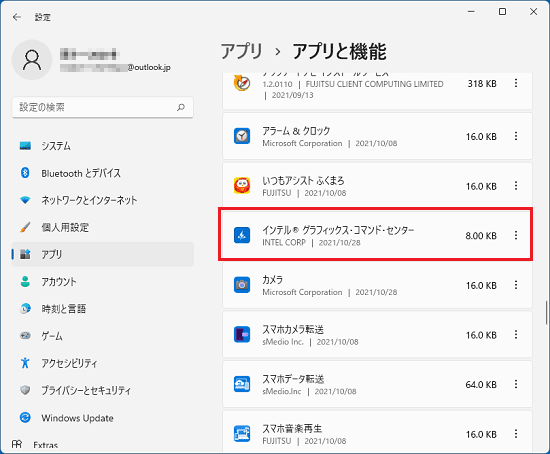Viewport: 550px width, 454px height.
Task: Click the スマホデータ転送 64.0 KB size
Action: [481, 385]
